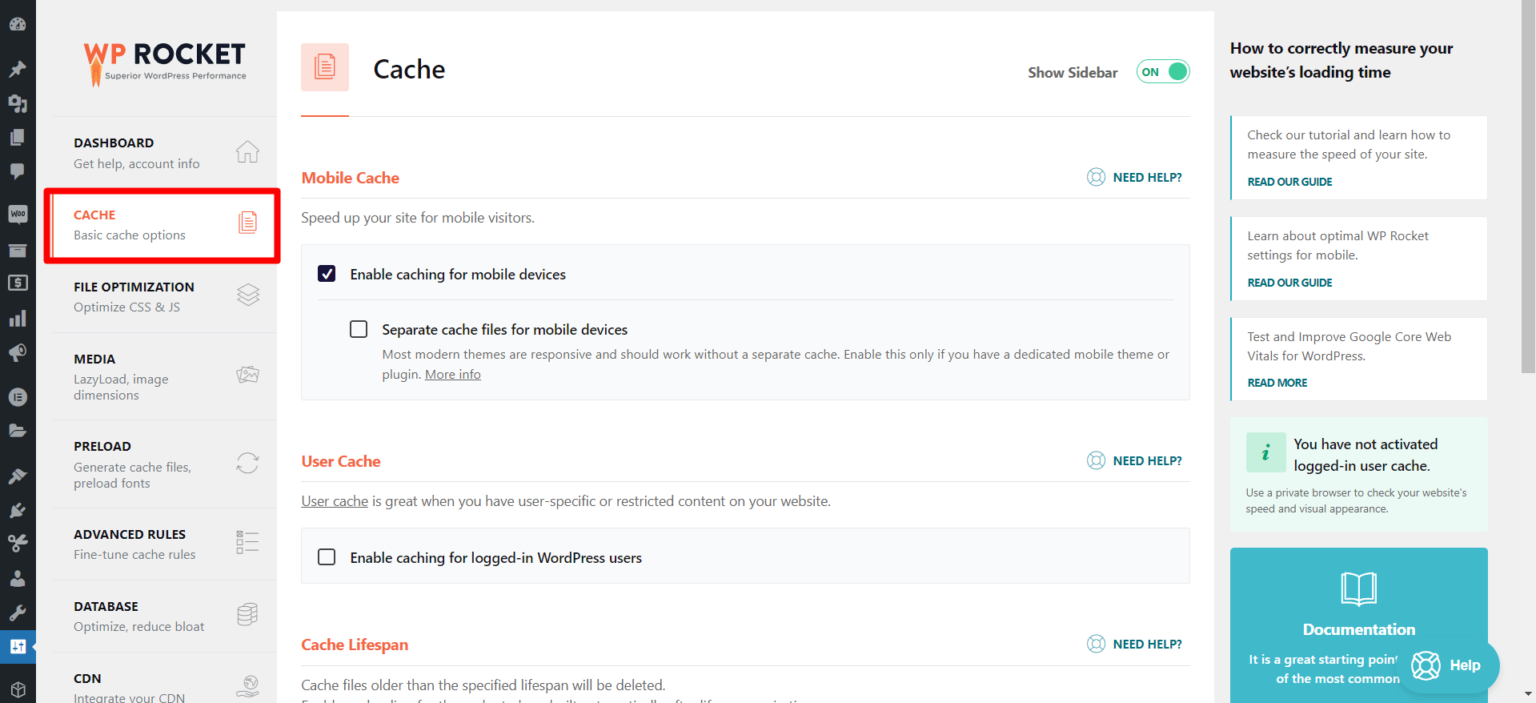Enable separate cache files for mobile devices

click(x=358, y=329)
